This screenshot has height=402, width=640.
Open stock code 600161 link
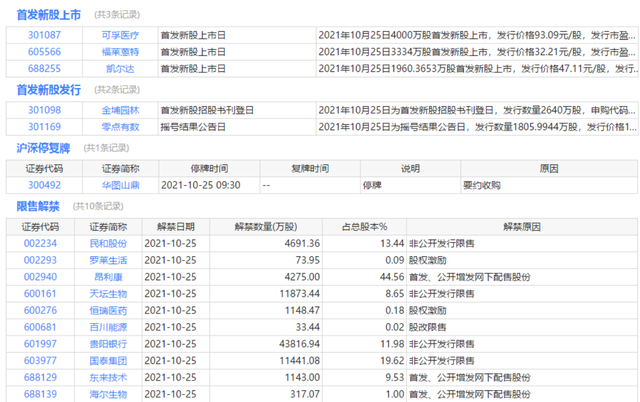(40, 294)
